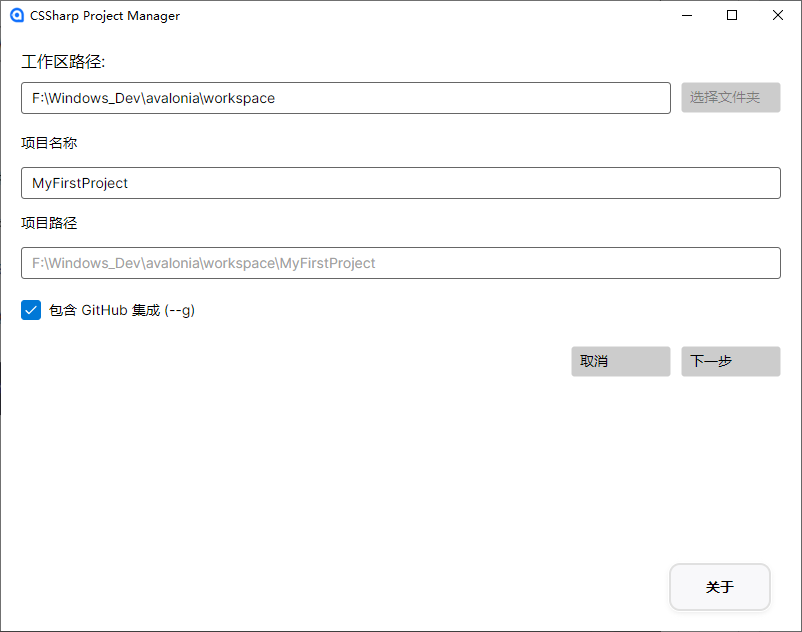This screenshot has height=632, width=802.
Task: Click the 选择文件夹 folder picker button
Action: [730, 97]
